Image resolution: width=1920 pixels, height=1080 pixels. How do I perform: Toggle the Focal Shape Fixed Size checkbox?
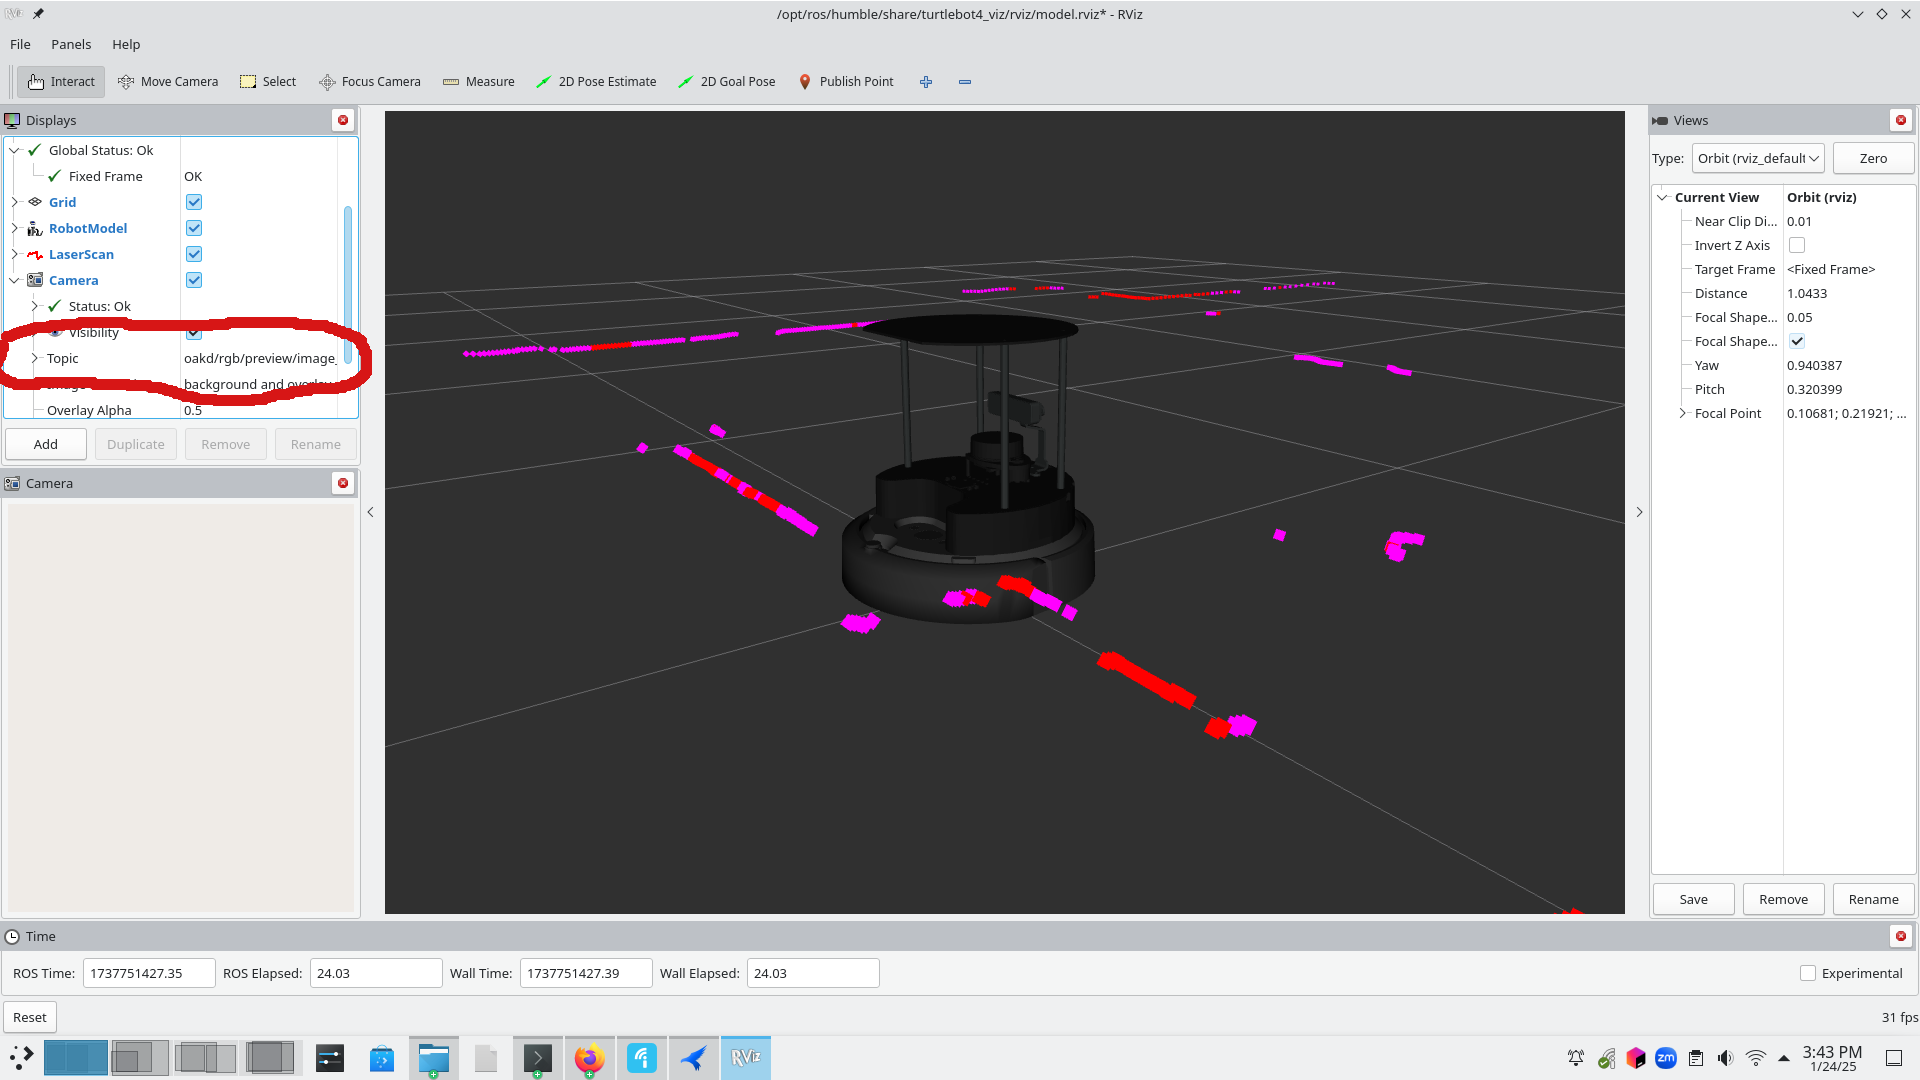1797,341
